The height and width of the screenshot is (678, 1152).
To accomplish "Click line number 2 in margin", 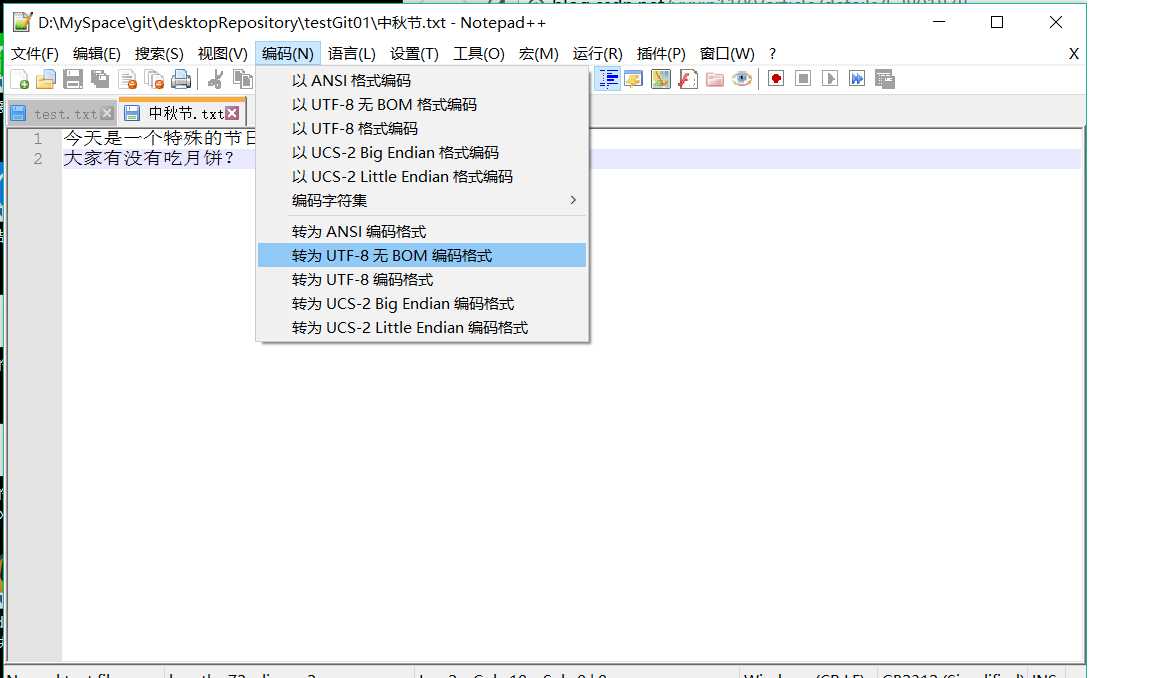I will coord(37,159).
